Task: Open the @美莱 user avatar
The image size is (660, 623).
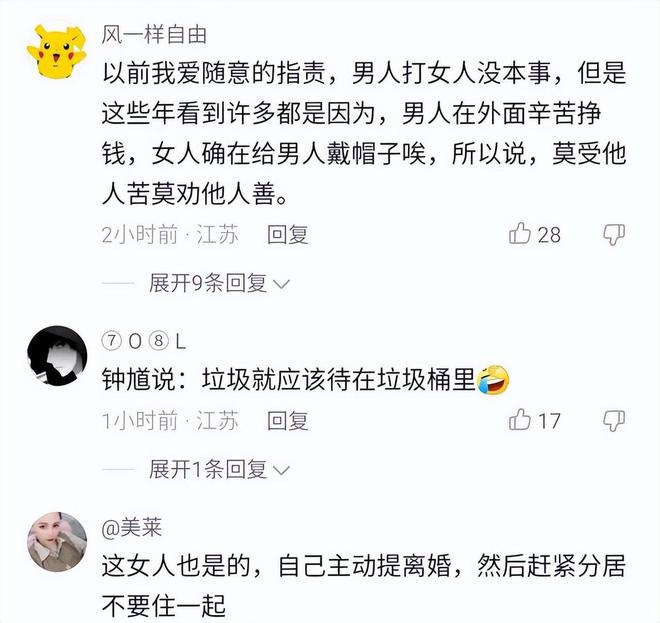Action: pos(57,542)
